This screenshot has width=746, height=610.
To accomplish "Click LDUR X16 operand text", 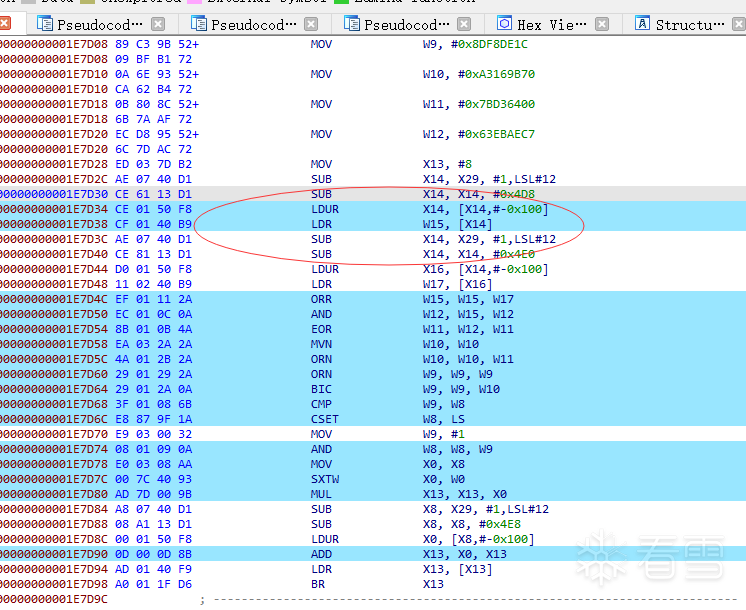I will 485,269.
